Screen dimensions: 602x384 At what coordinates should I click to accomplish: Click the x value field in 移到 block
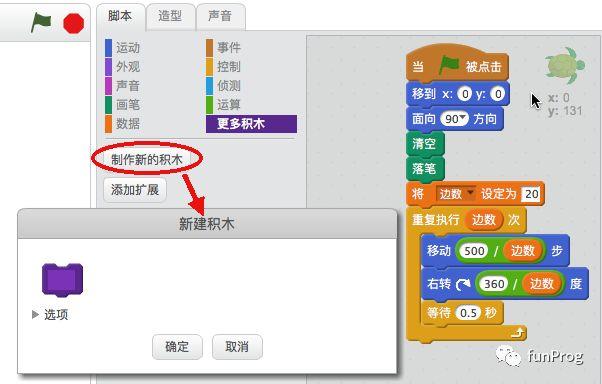pyautogui.click(x=465, y=94)
